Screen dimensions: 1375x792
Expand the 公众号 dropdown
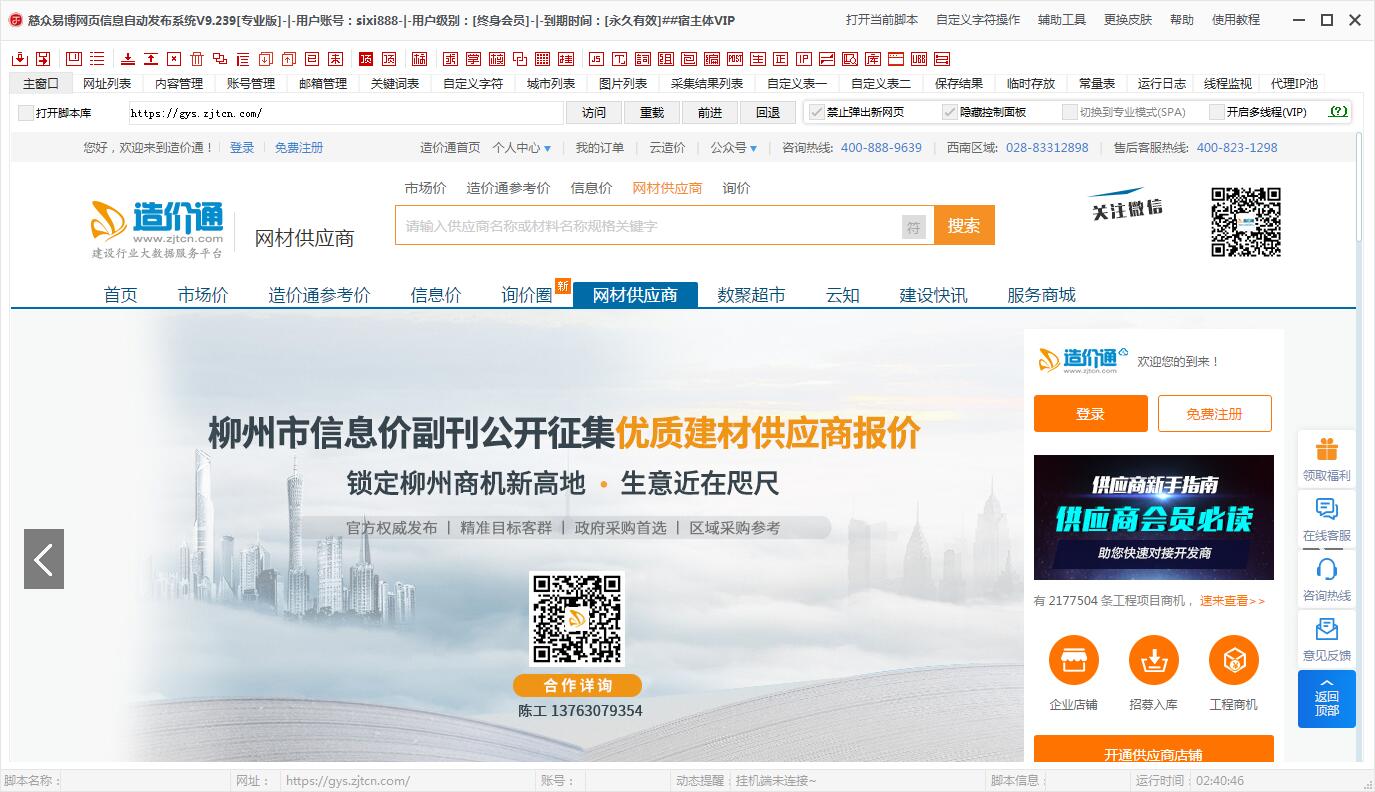(x=733, y=147)
